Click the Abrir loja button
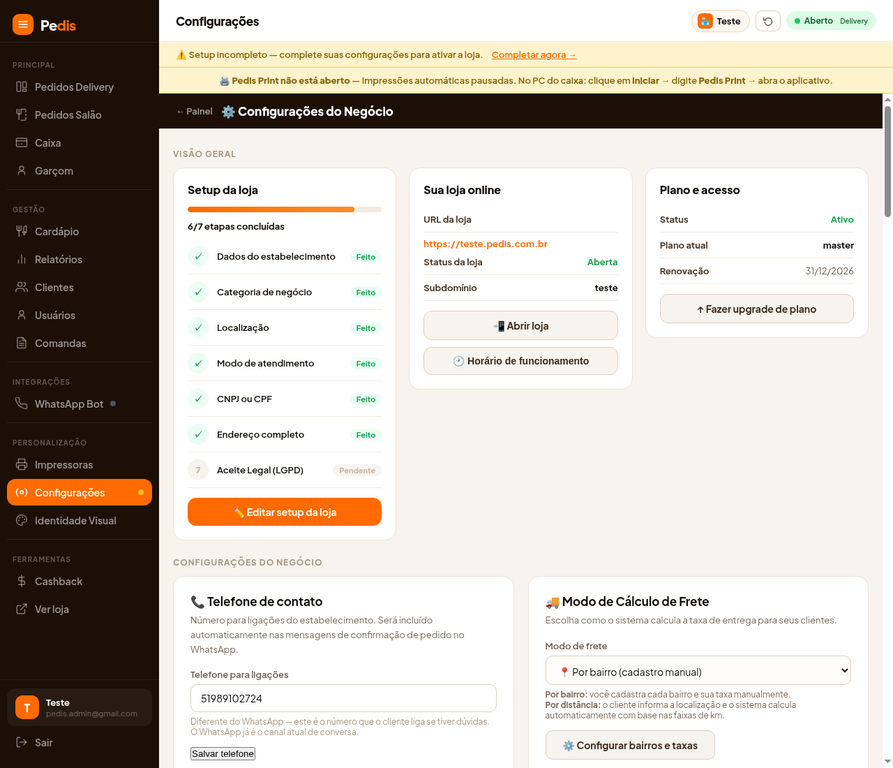The width and height of the screenshot is (893, 768). click(x=521, y=326)
